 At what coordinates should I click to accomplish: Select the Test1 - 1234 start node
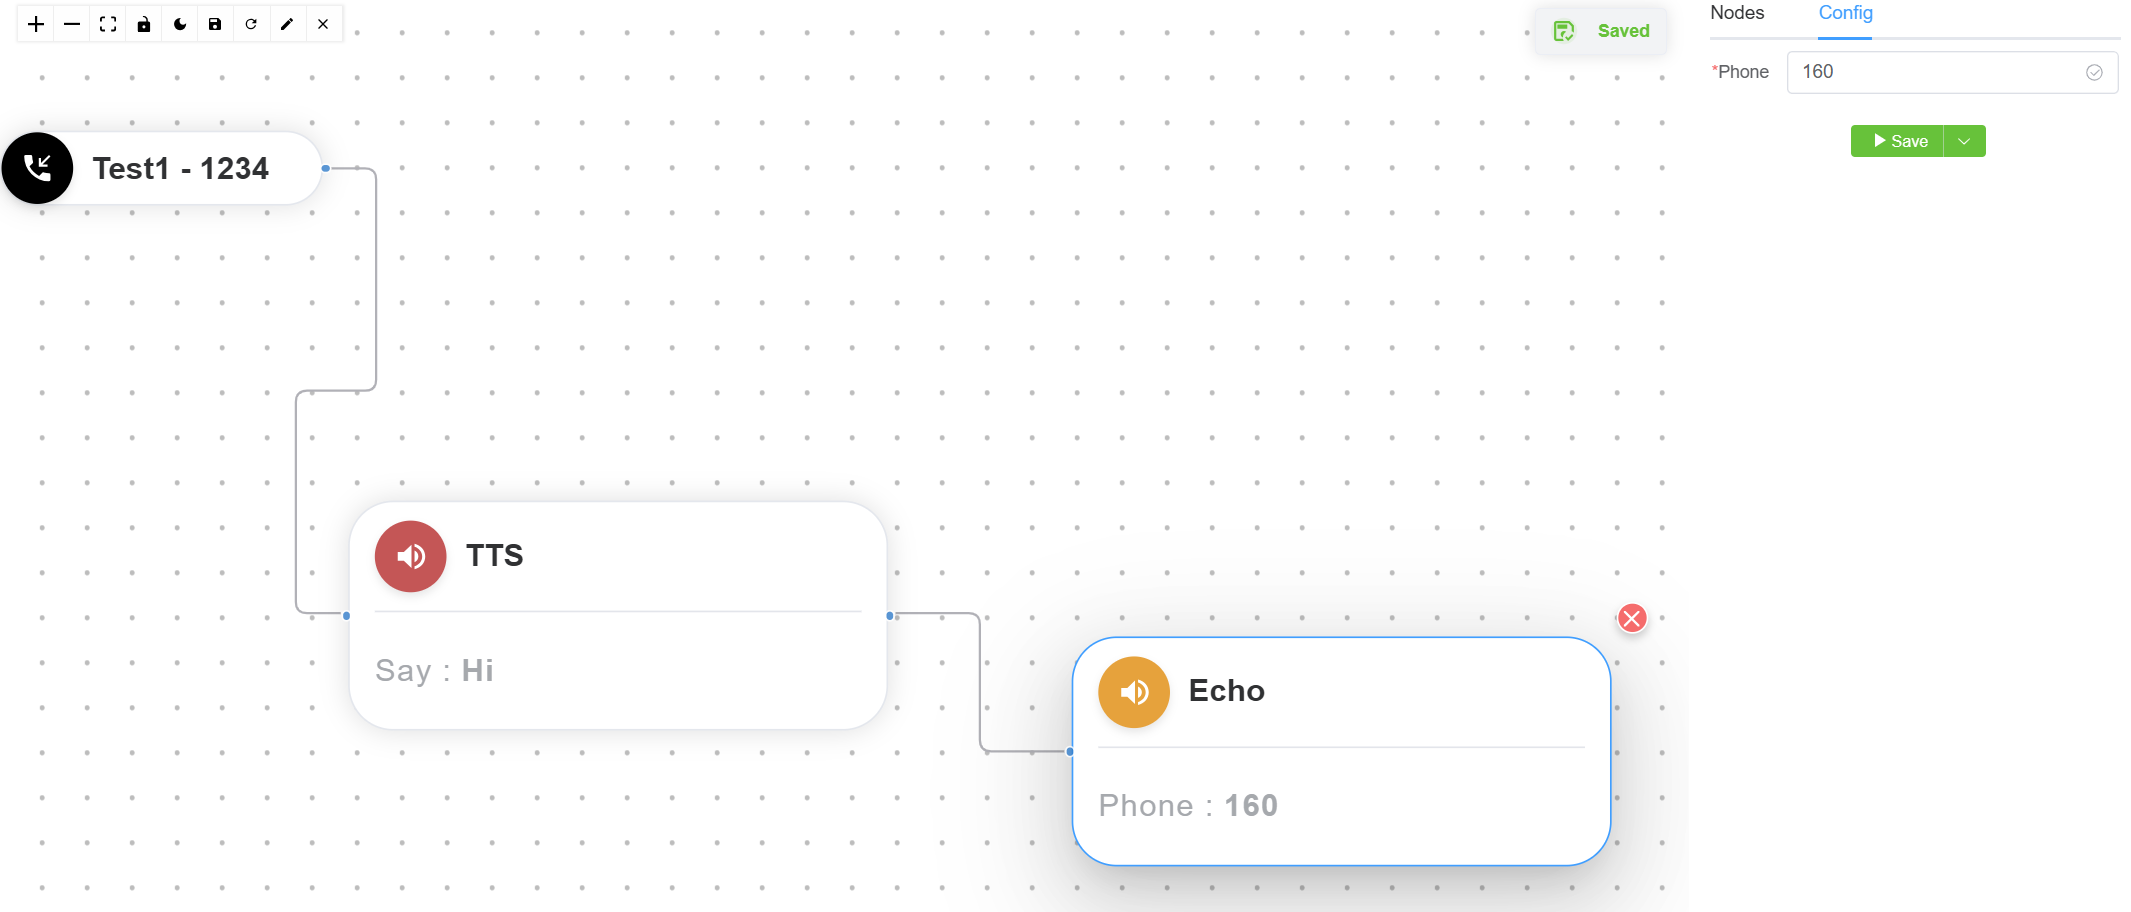click(x=181, y=168)
